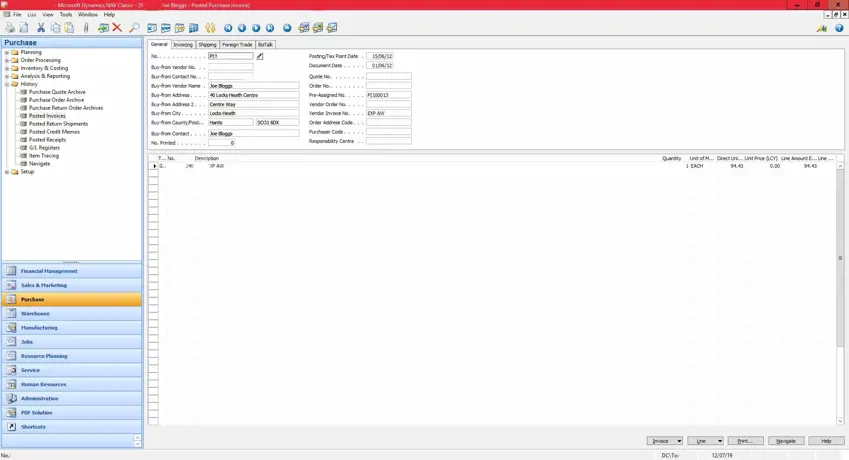Go to Next record arrow icon
The width and height of the screenshot is (849, 460).
(x=256, y=28)
